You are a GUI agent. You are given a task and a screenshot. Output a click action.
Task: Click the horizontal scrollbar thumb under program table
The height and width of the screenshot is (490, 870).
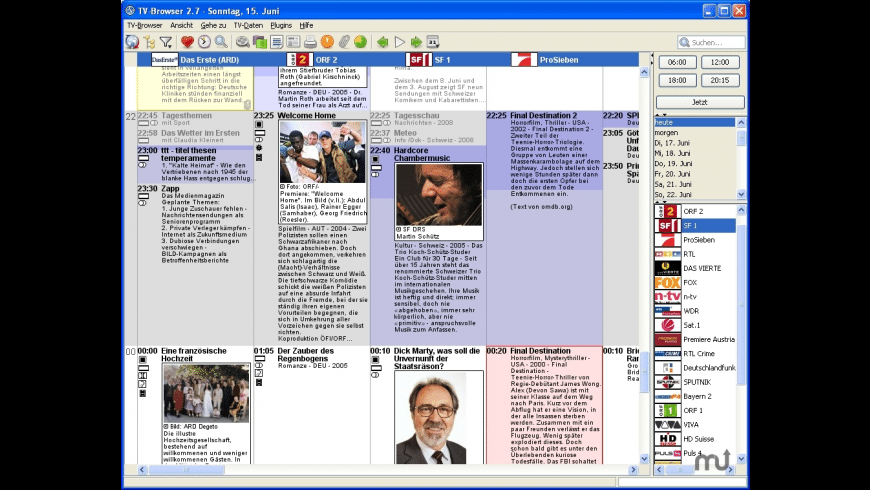click(186, 469)
